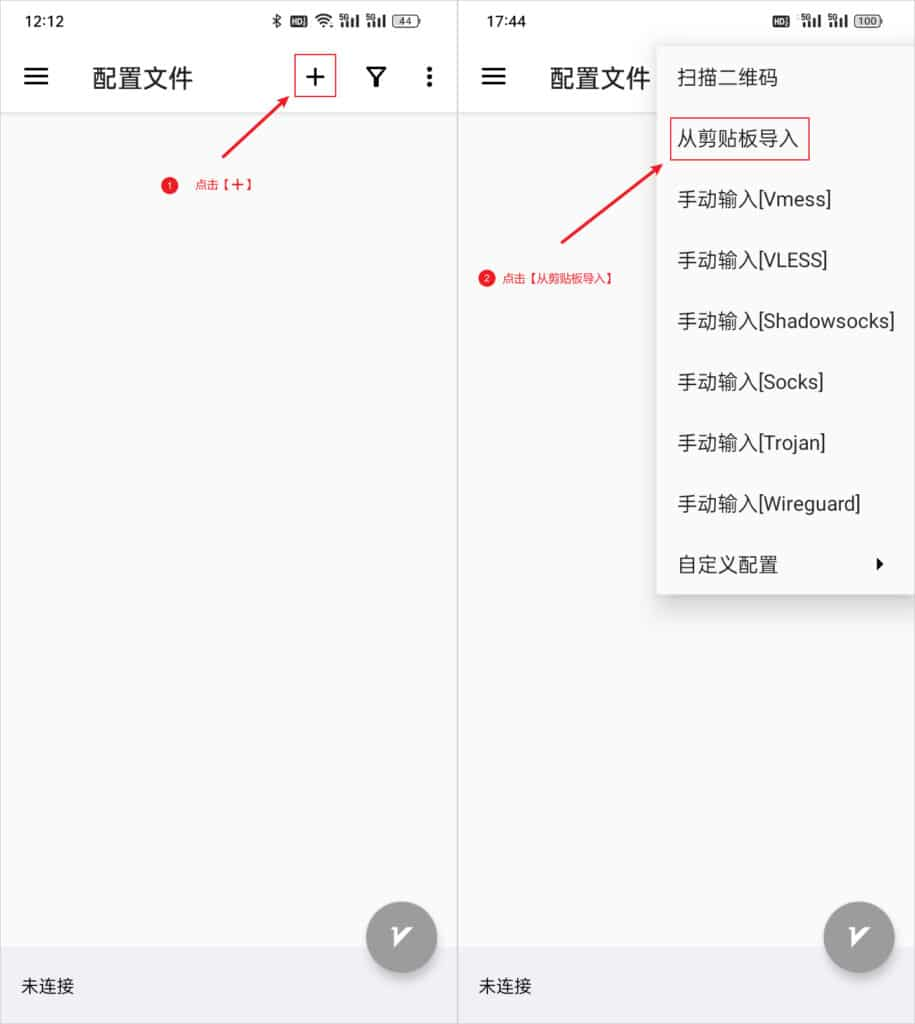Tap Bluetooth icon in status bar
Viewport: 915px width, 1024px height.
click(x=277, y=21)
